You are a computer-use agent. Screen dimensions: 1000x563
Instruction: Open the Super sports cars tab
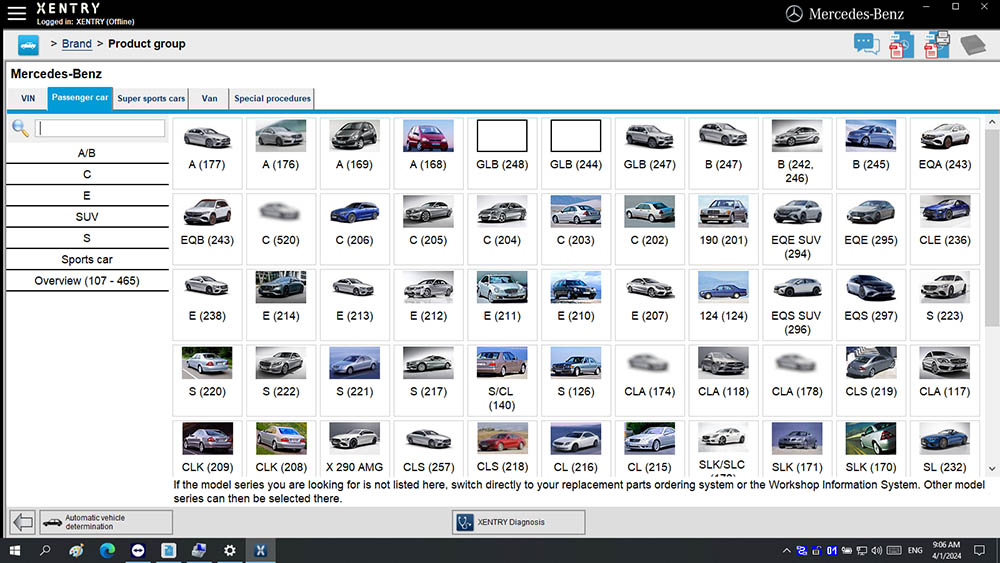(151, 99)
